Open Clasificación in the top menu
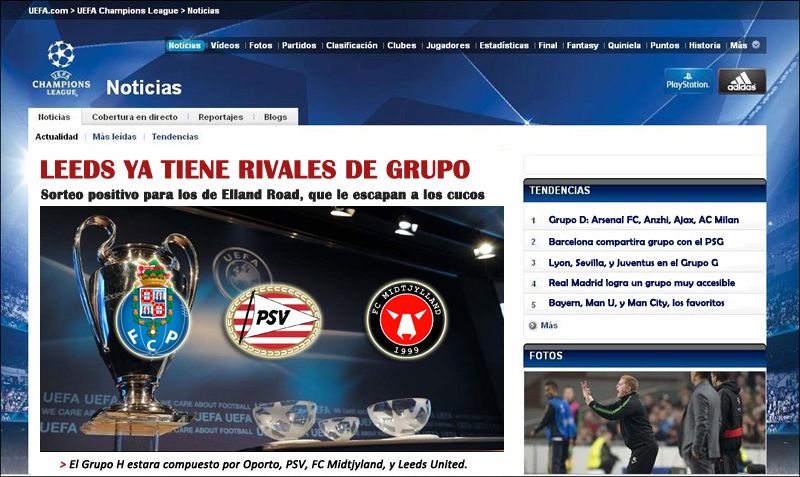Viewport: 800px width, 477px height. tap(352, 45)
